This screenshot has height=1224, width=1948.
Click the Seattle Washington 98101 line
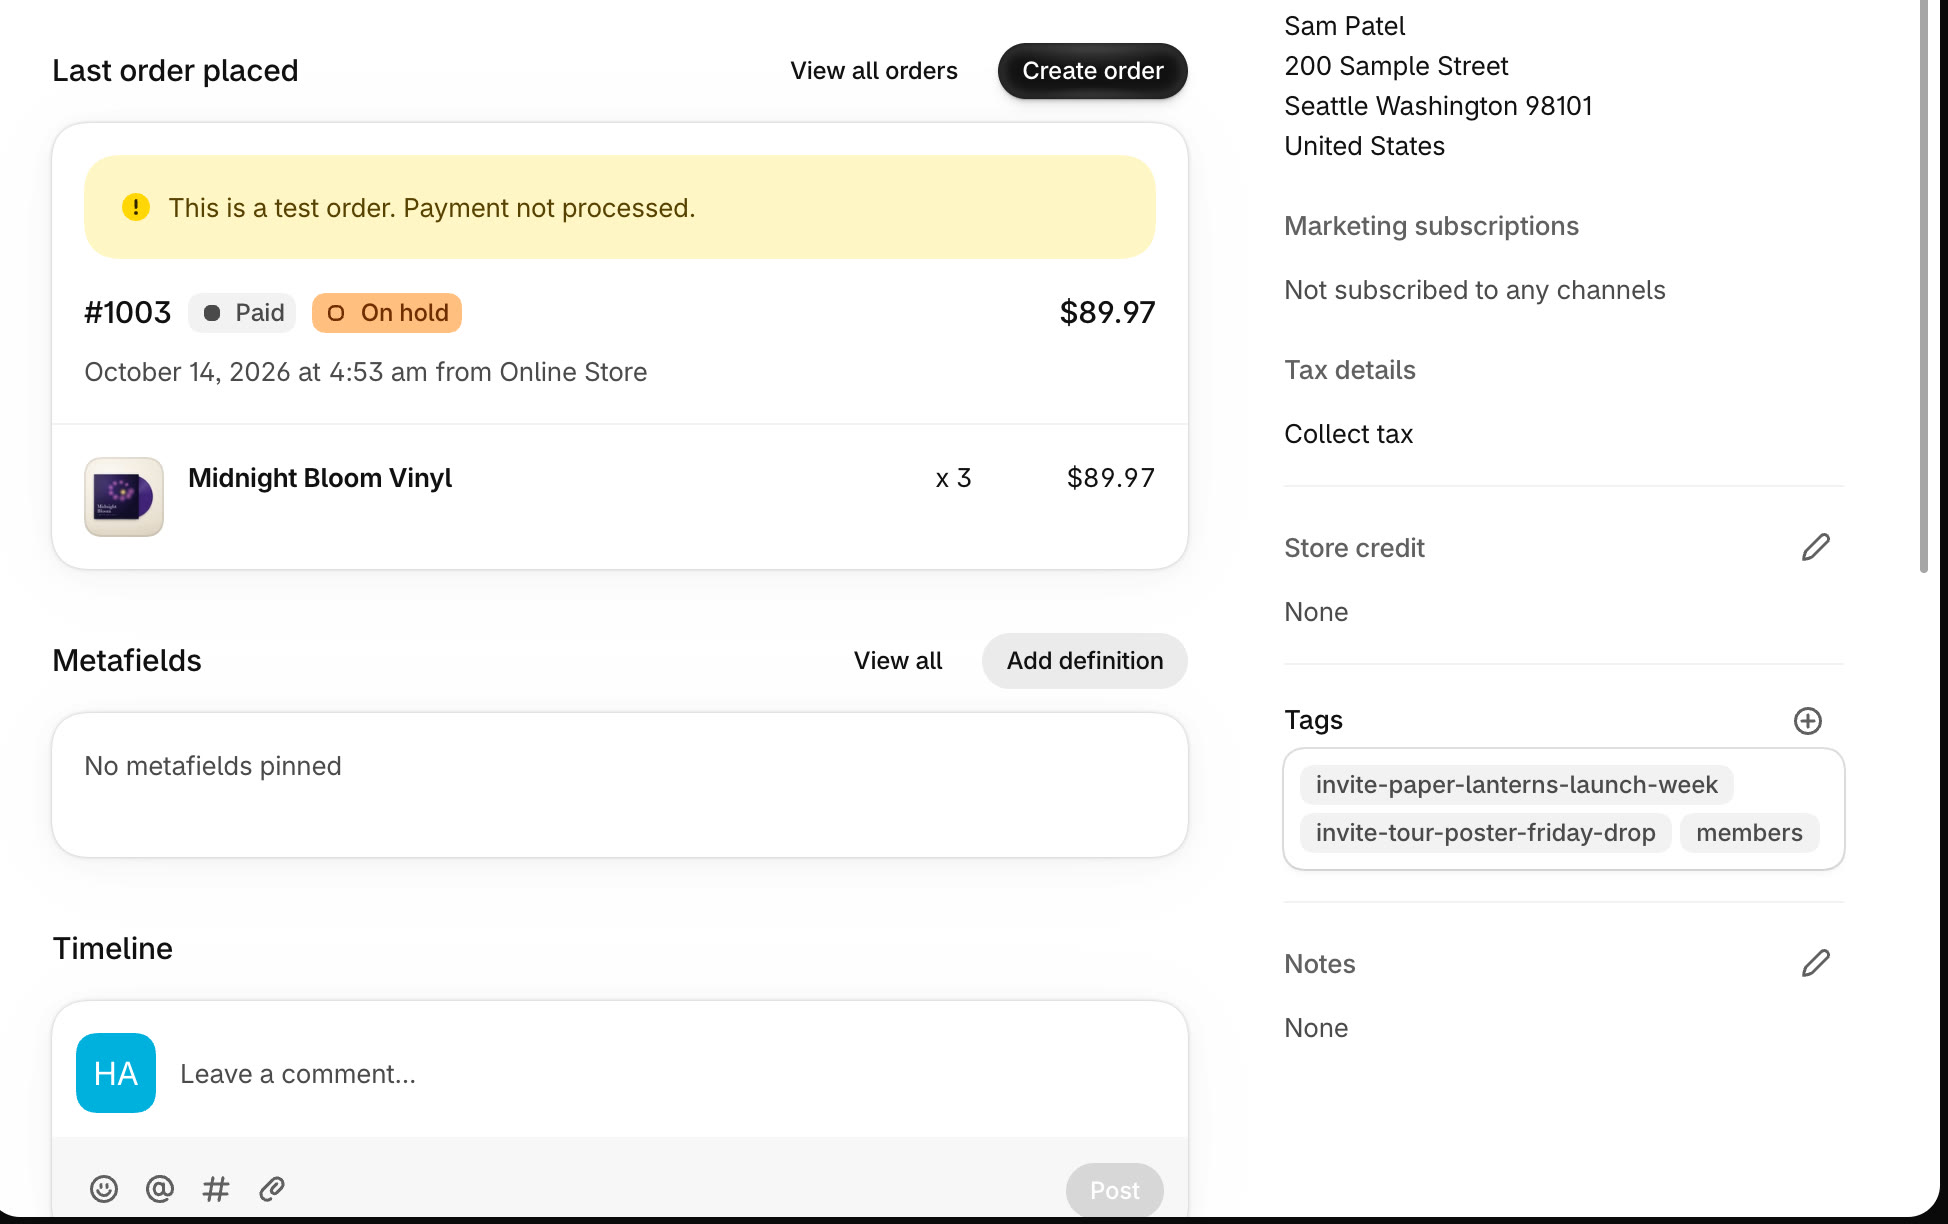1438,106
